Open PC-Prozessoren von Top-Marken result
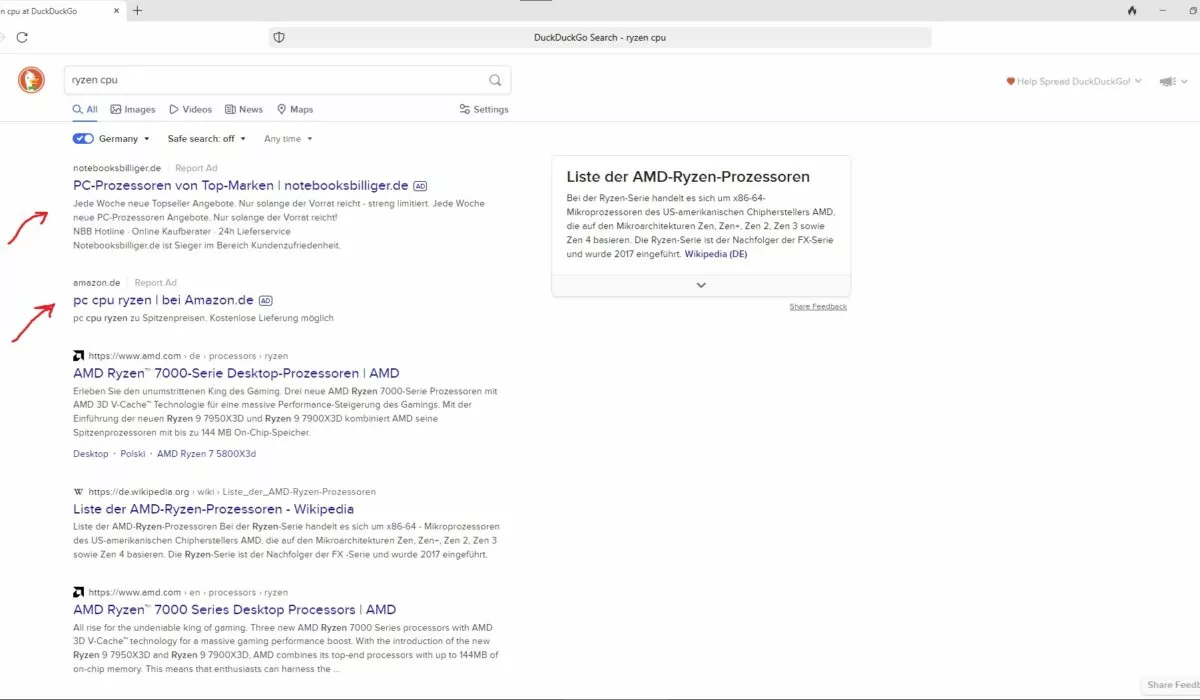The image size is (1200, 700). (x=241, y=186)
